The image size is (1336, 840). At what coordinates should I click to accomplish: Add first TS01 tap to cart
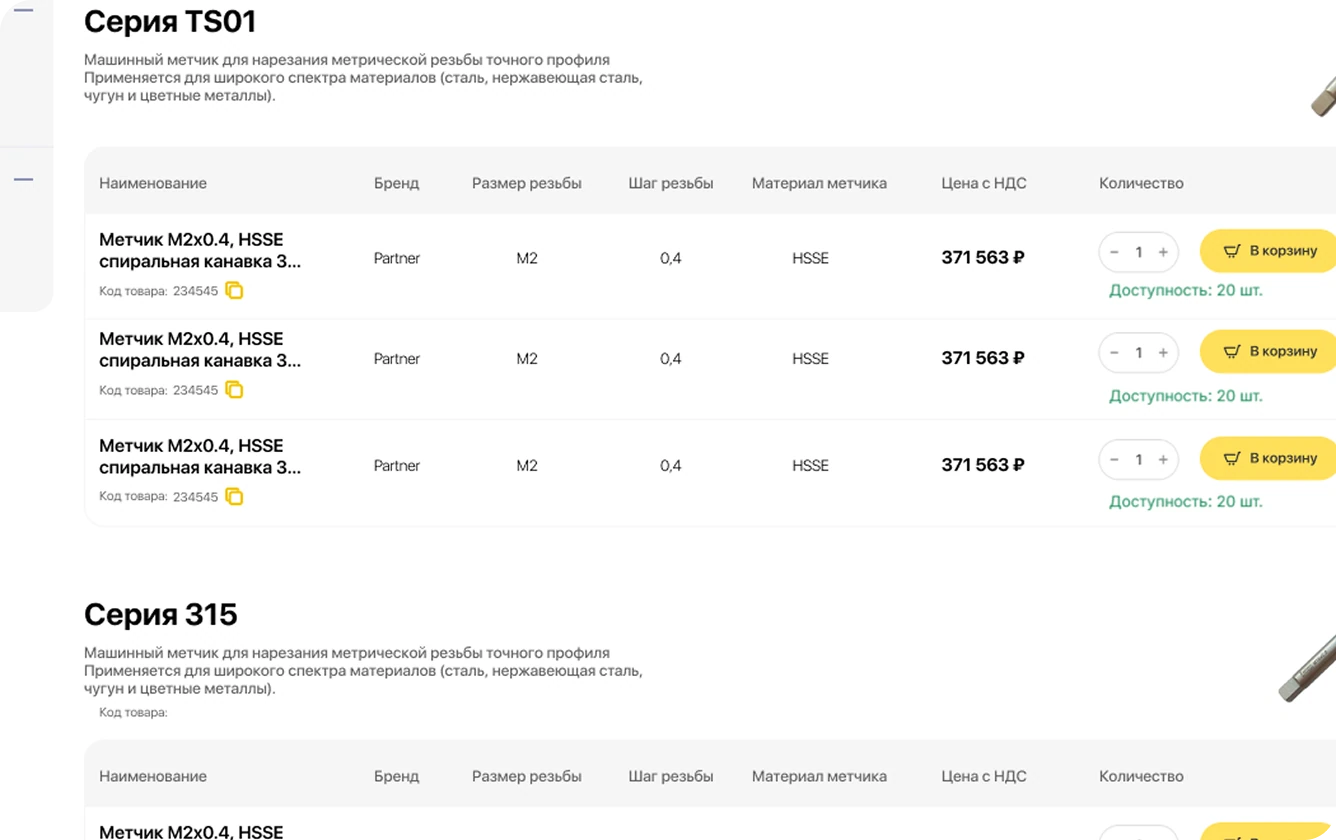click(x=1268, y=251)
